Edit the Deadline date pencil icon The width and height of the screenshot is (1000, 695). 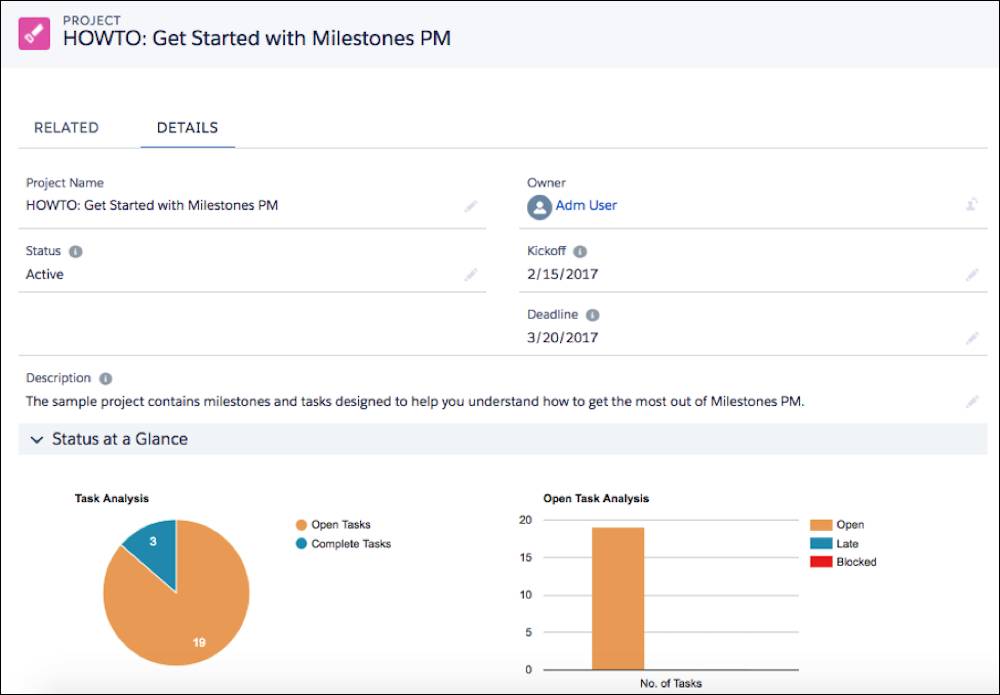[x=972, y=338]
